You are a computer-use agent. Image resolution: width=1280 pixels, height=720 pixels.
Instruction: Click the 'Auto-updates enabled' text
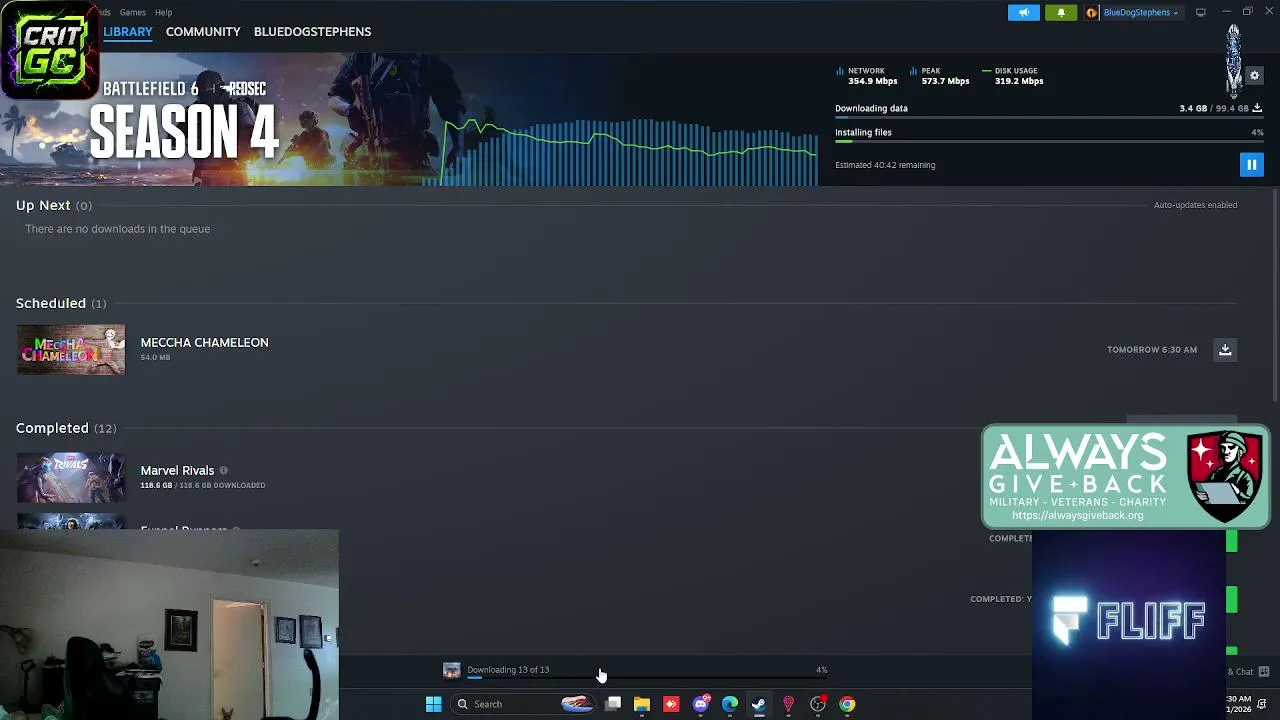[x=1195, y=205]
